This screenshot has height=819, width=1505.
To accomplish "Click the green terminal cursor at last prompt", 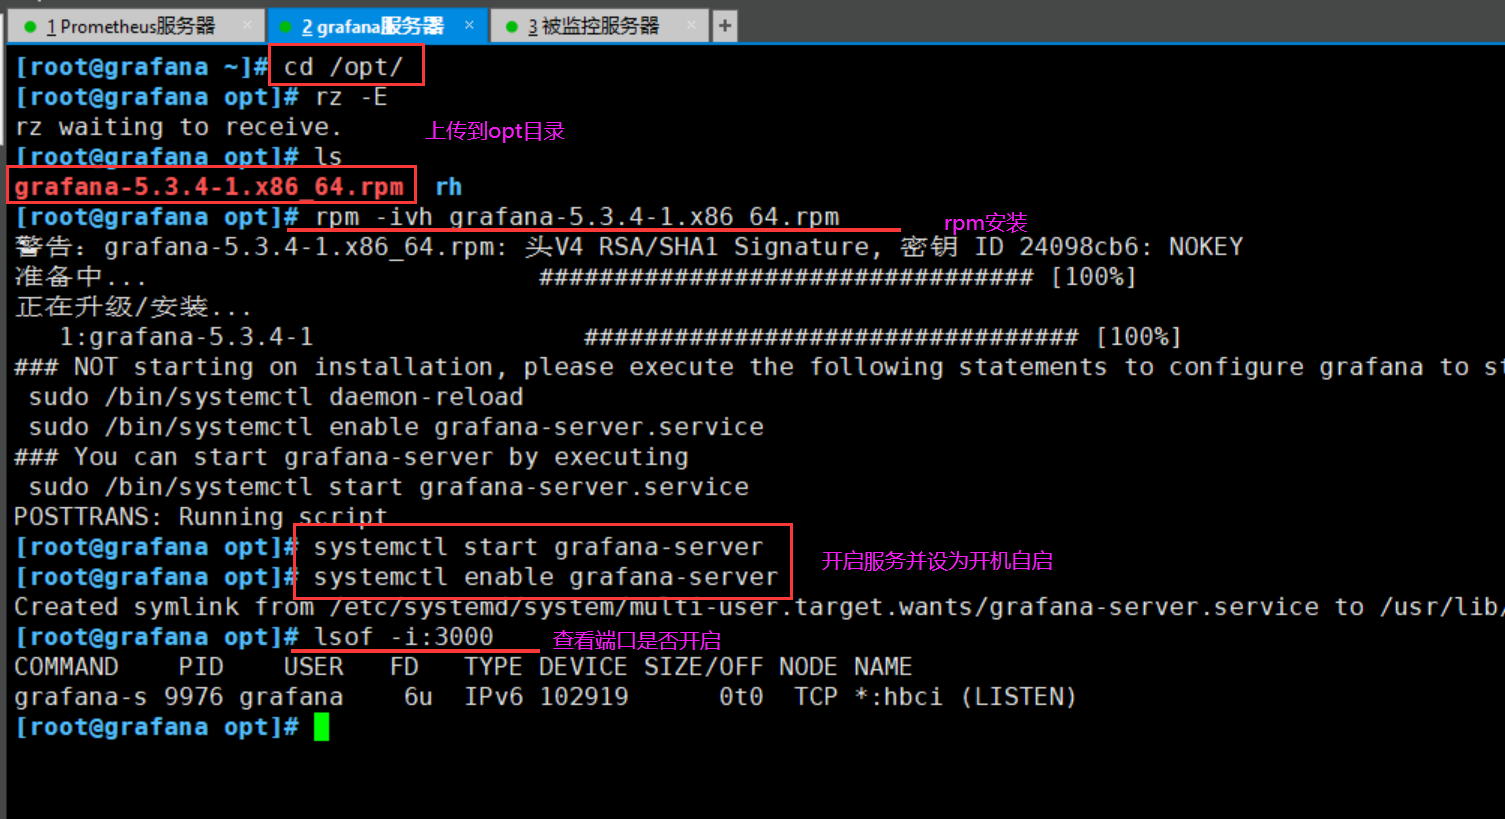I will pyautogui.click(x=321, y=727).
